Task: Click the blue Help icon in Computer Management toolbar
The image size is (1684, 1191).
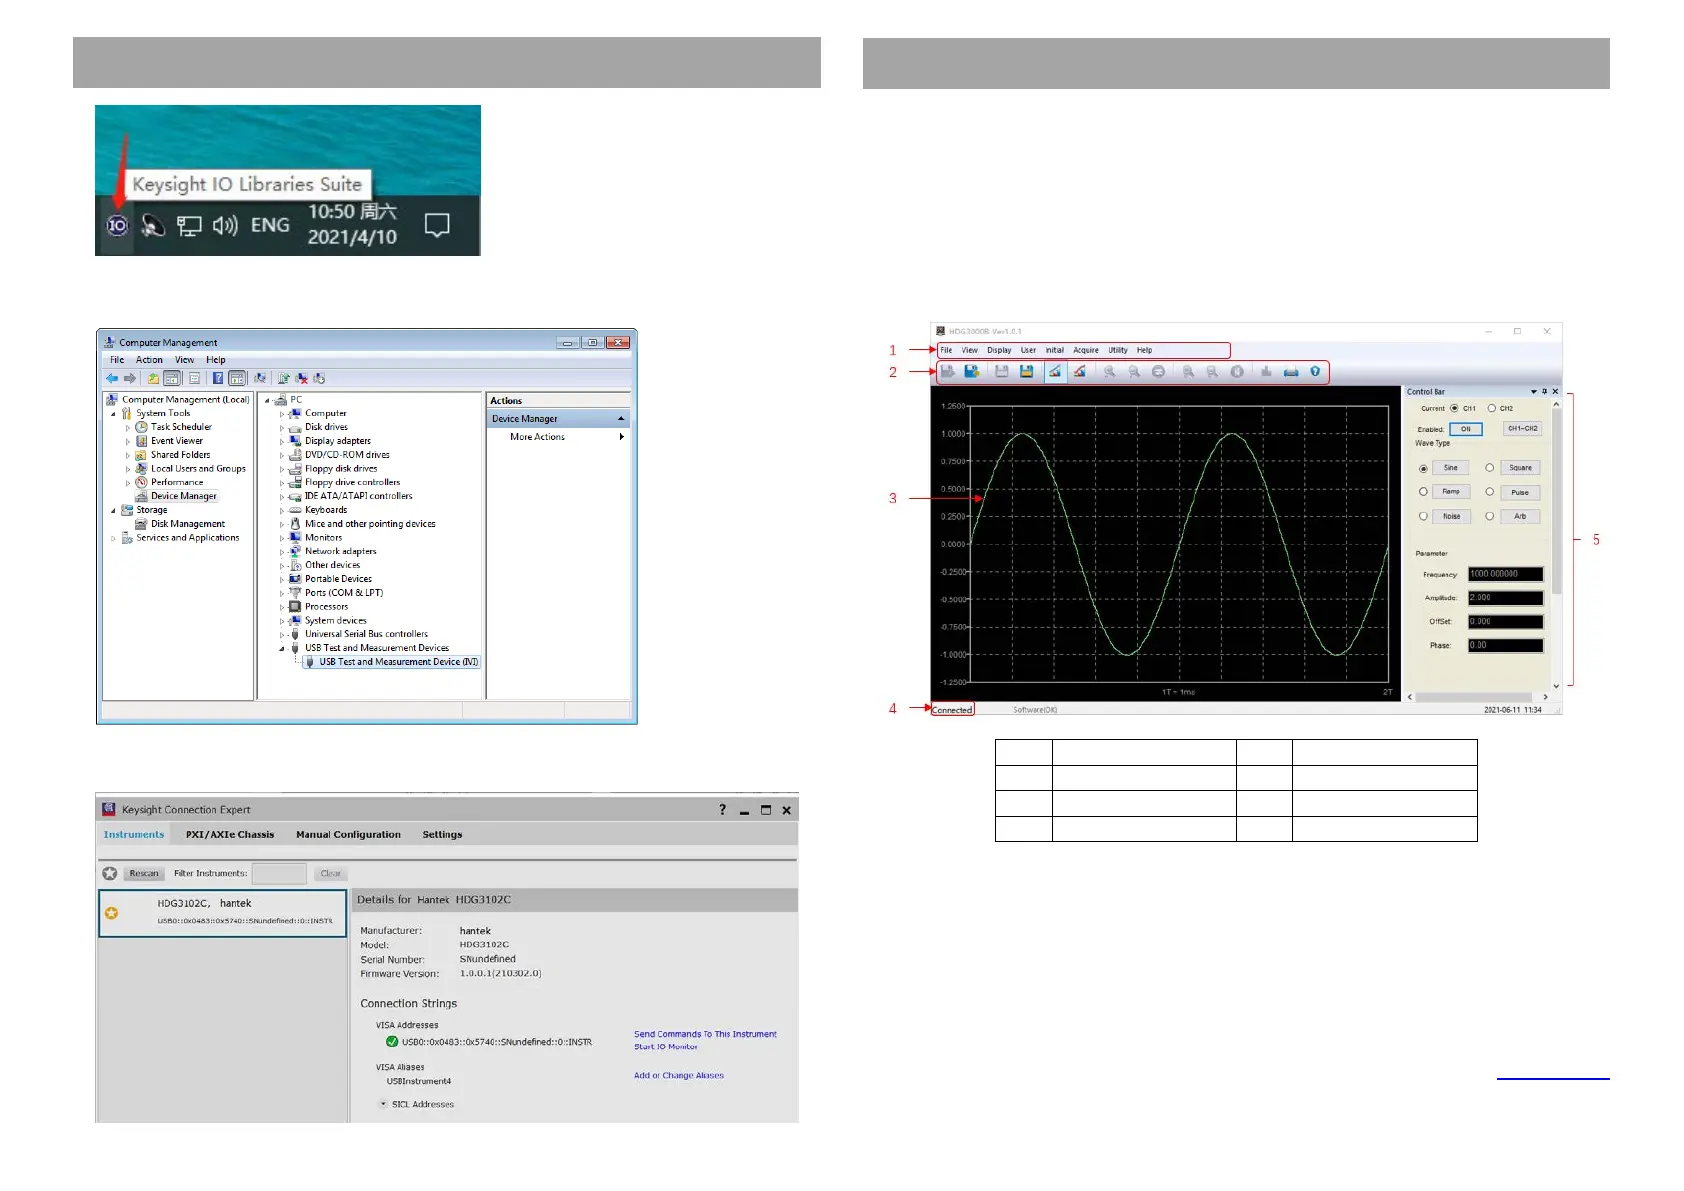Action: (217, 378)
